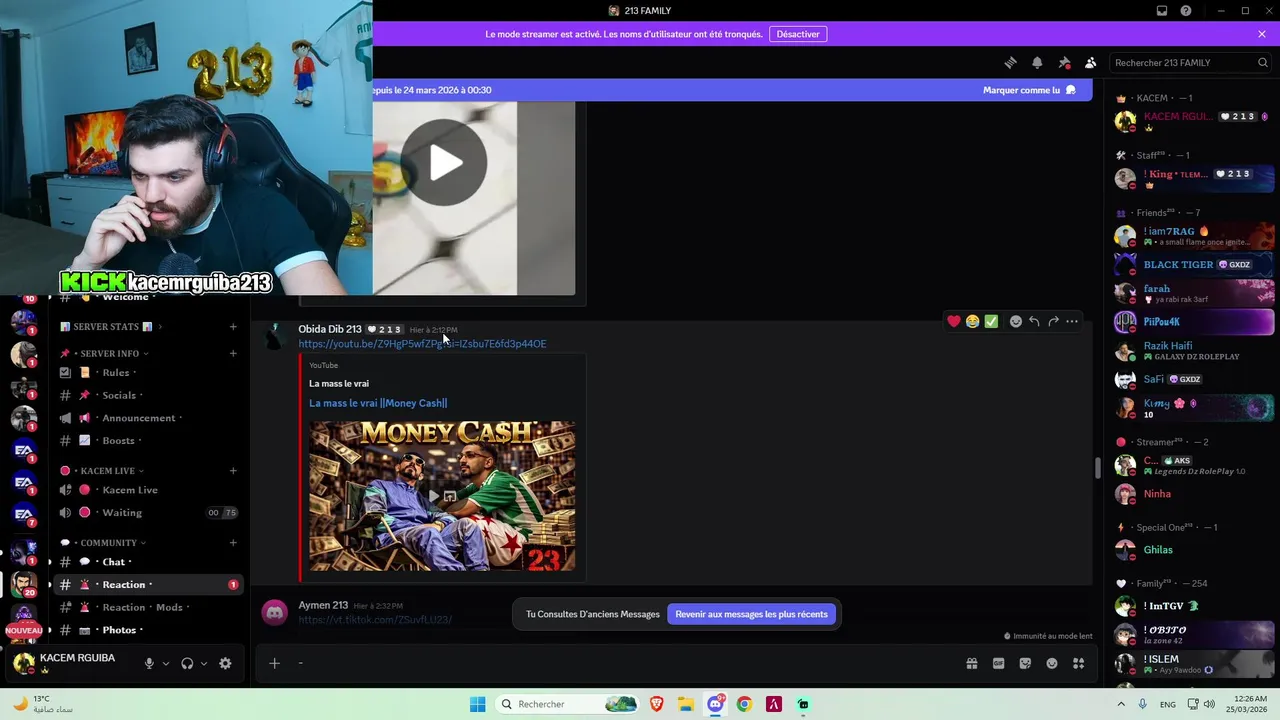Show pinned messages

pos(1064,62)
